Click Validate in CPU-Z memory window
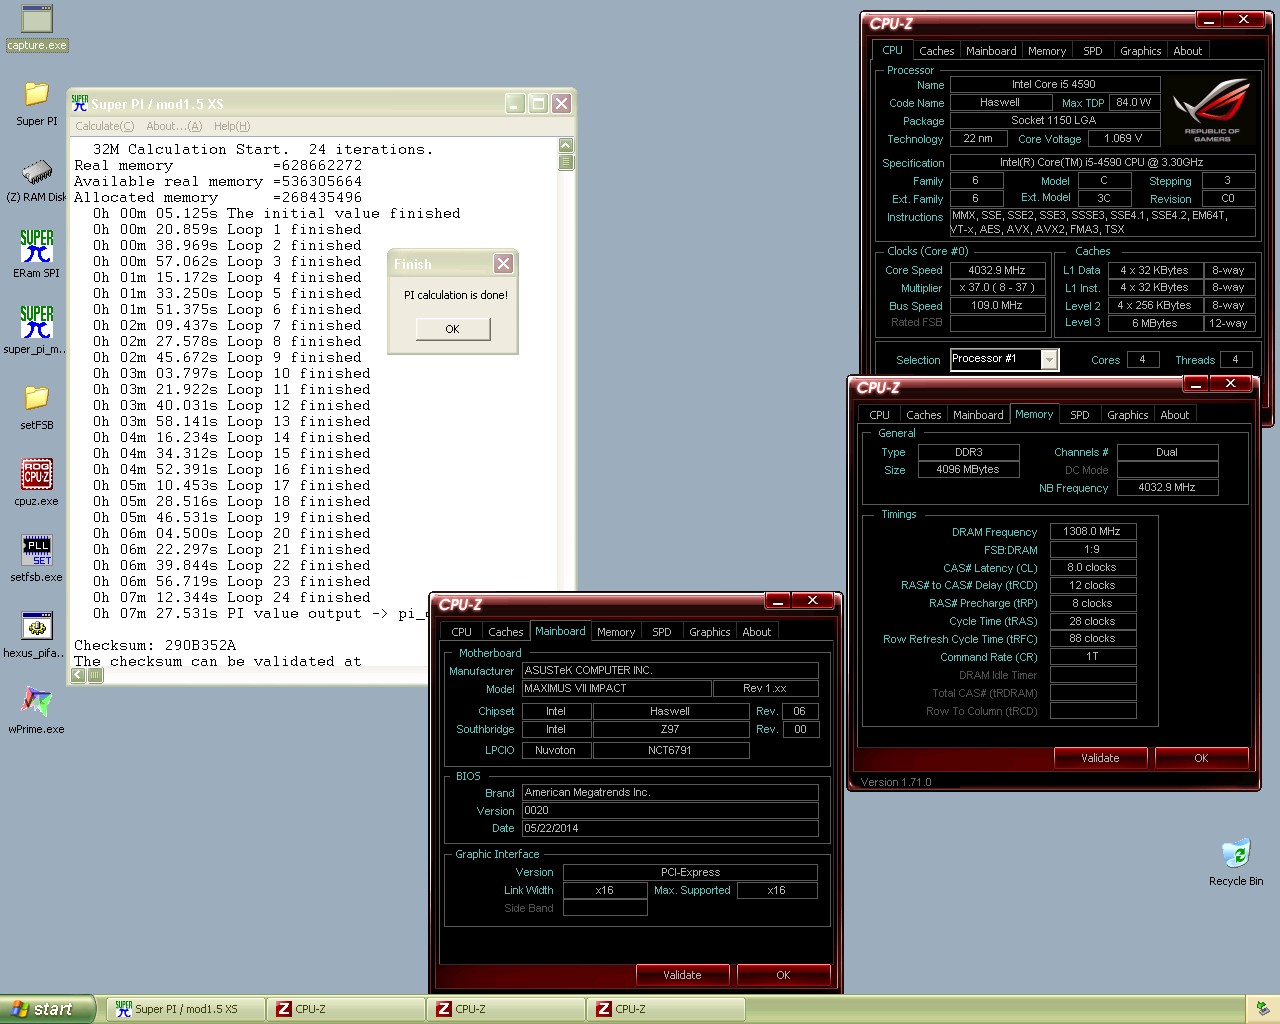Viewport: 1280px width, 1024px height. pyautogui.click(x=1101, y=758)
